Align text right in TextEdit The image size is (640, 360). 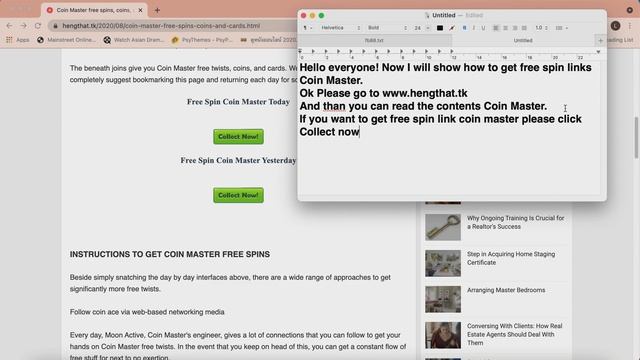click(515, 28)
